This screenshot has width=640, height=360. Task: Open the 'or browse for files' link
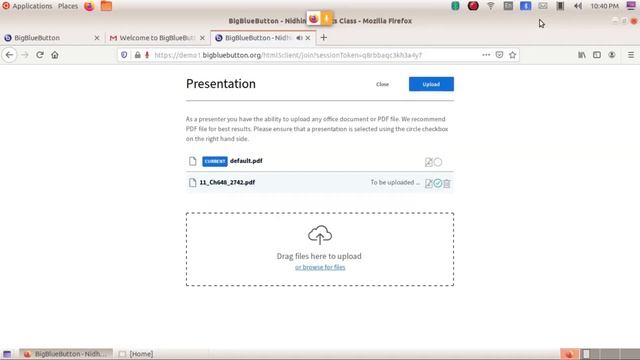(x=320, y=267)
